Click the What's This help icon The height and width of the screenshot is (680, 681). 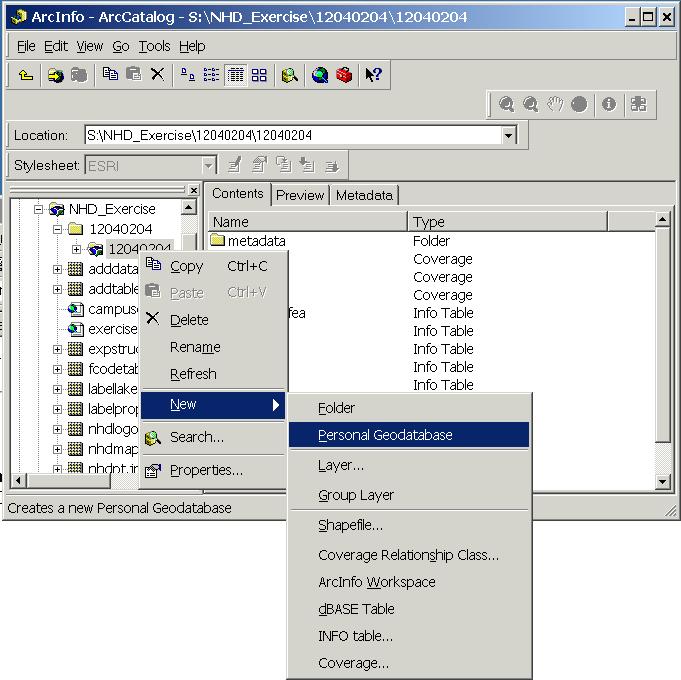coord(373,75)
